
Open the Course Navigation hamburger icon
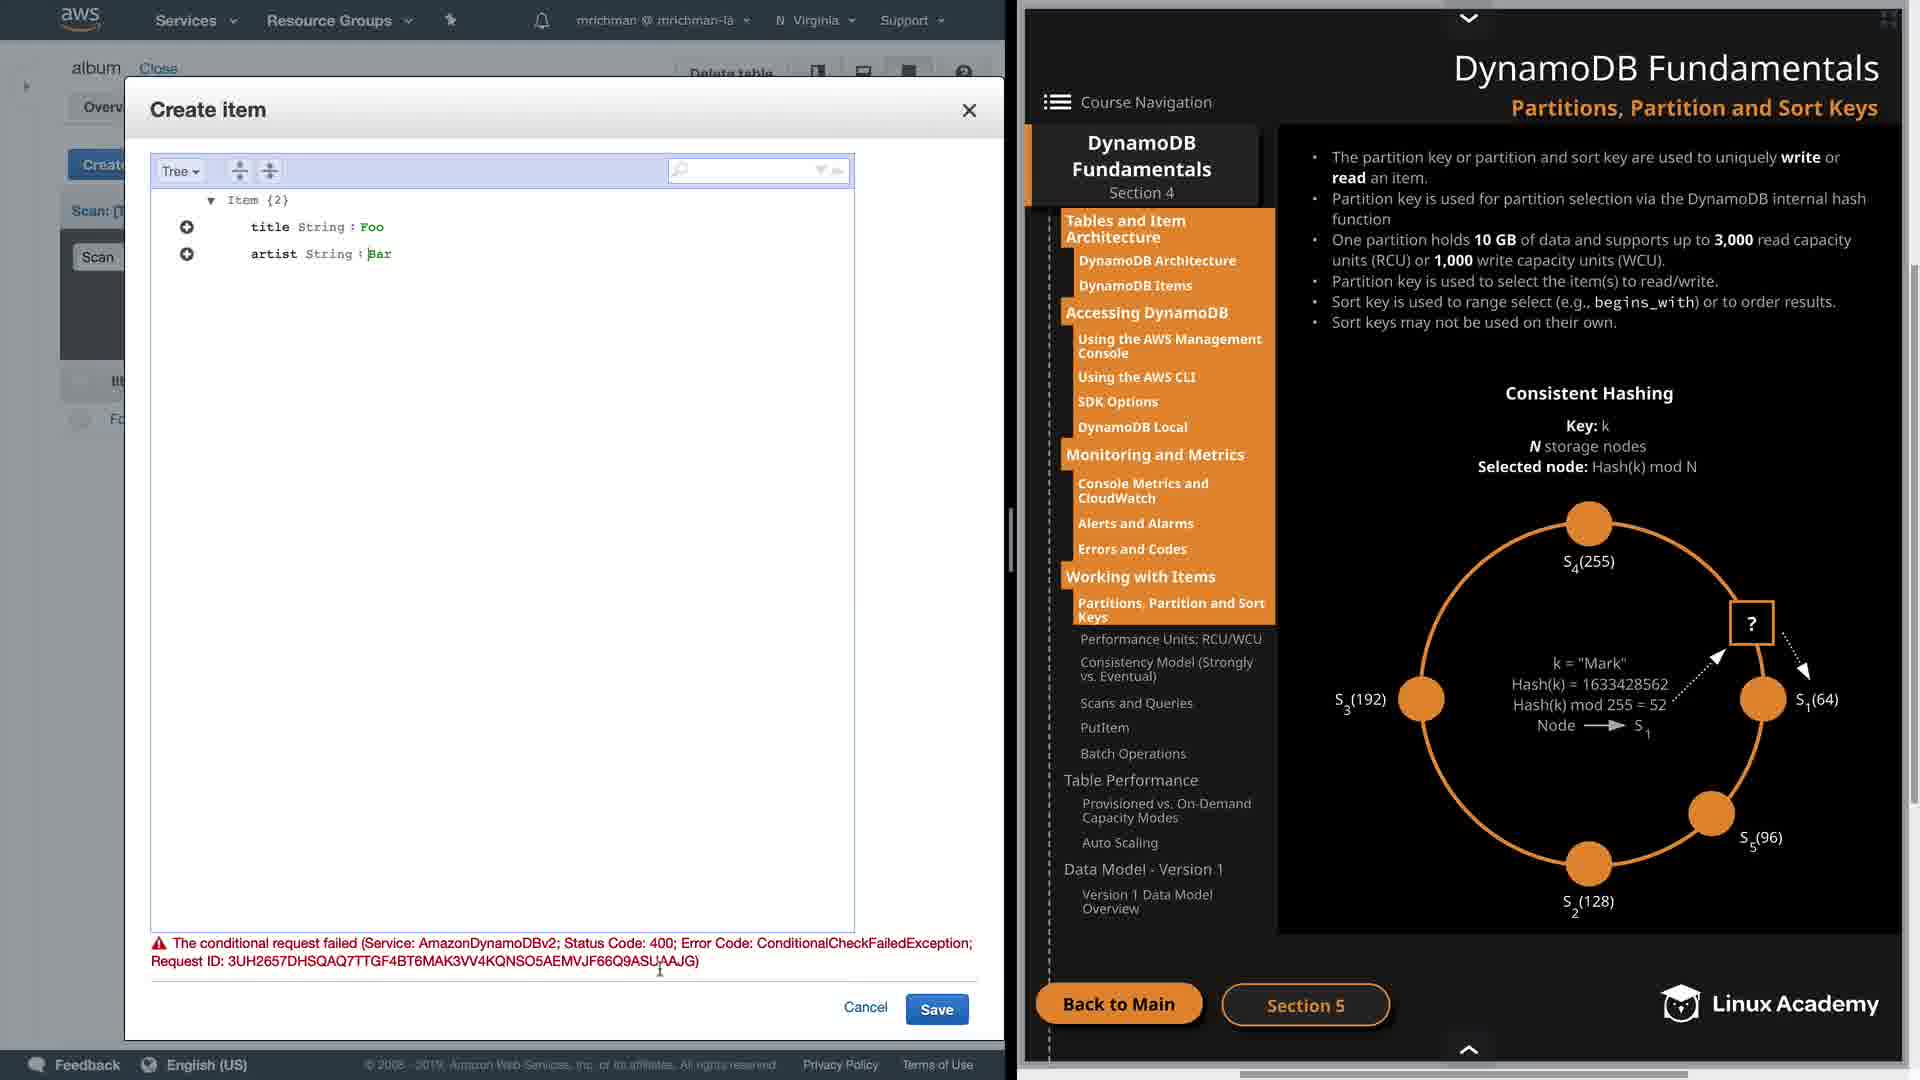point(1057,102)
